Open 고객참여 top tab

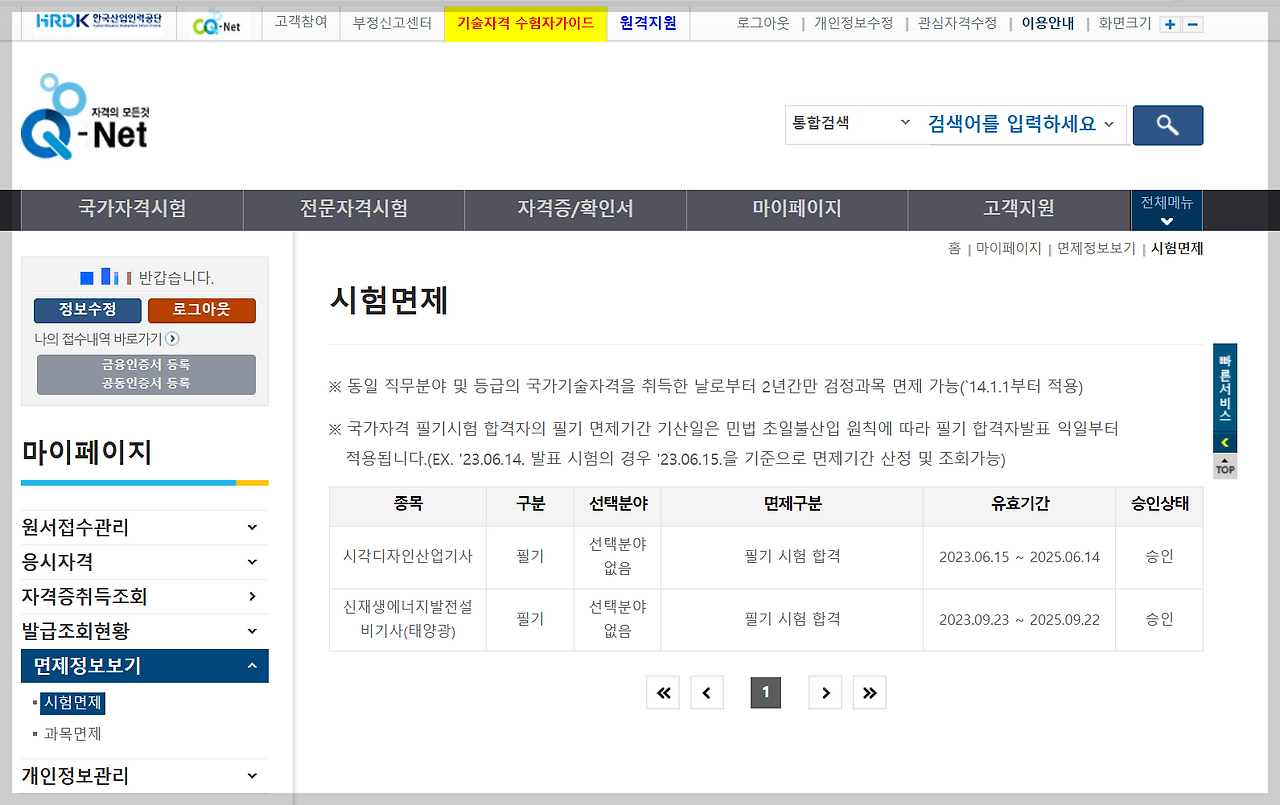point(301,22)
